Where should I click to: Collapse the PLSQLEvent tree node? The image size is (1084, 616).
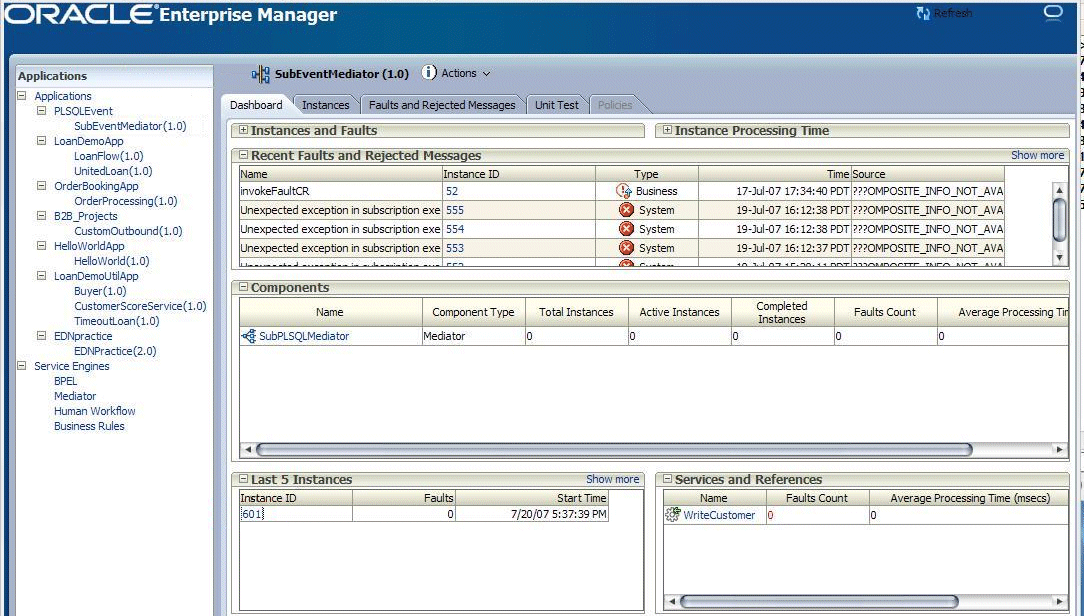click(41, 111)
